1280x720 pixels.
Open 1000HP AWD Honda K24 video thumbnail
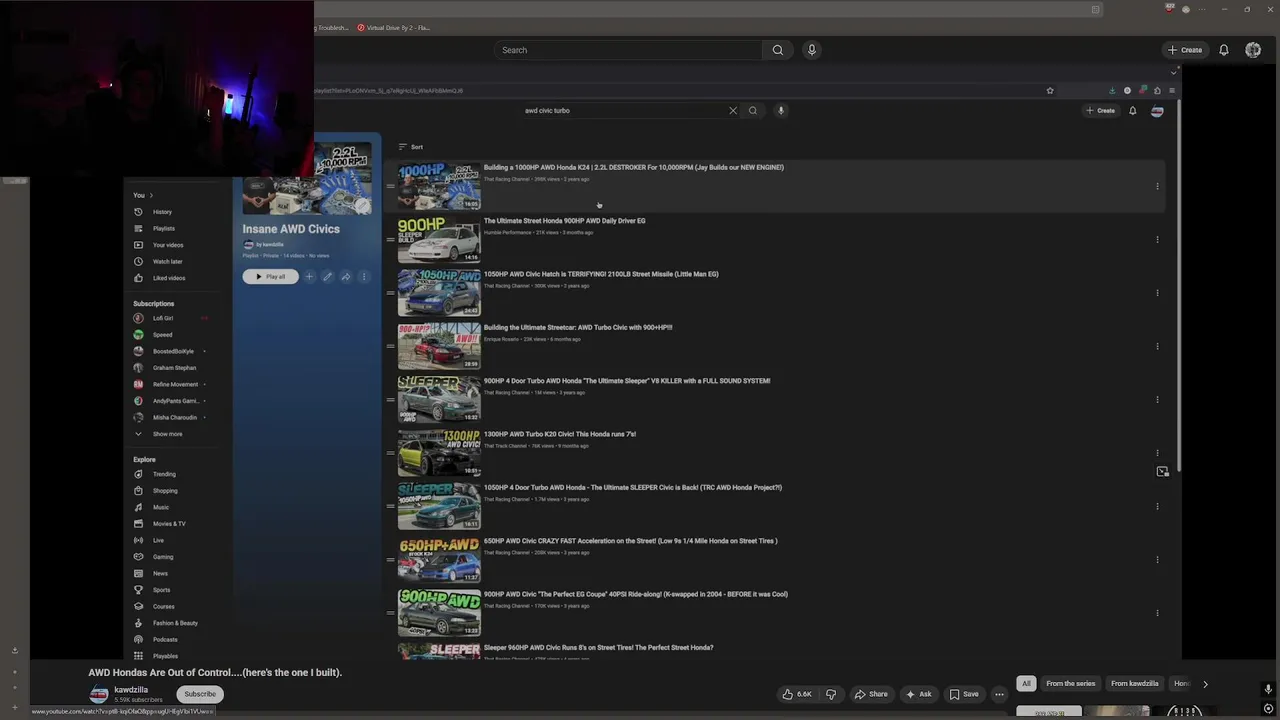[439, 186]
